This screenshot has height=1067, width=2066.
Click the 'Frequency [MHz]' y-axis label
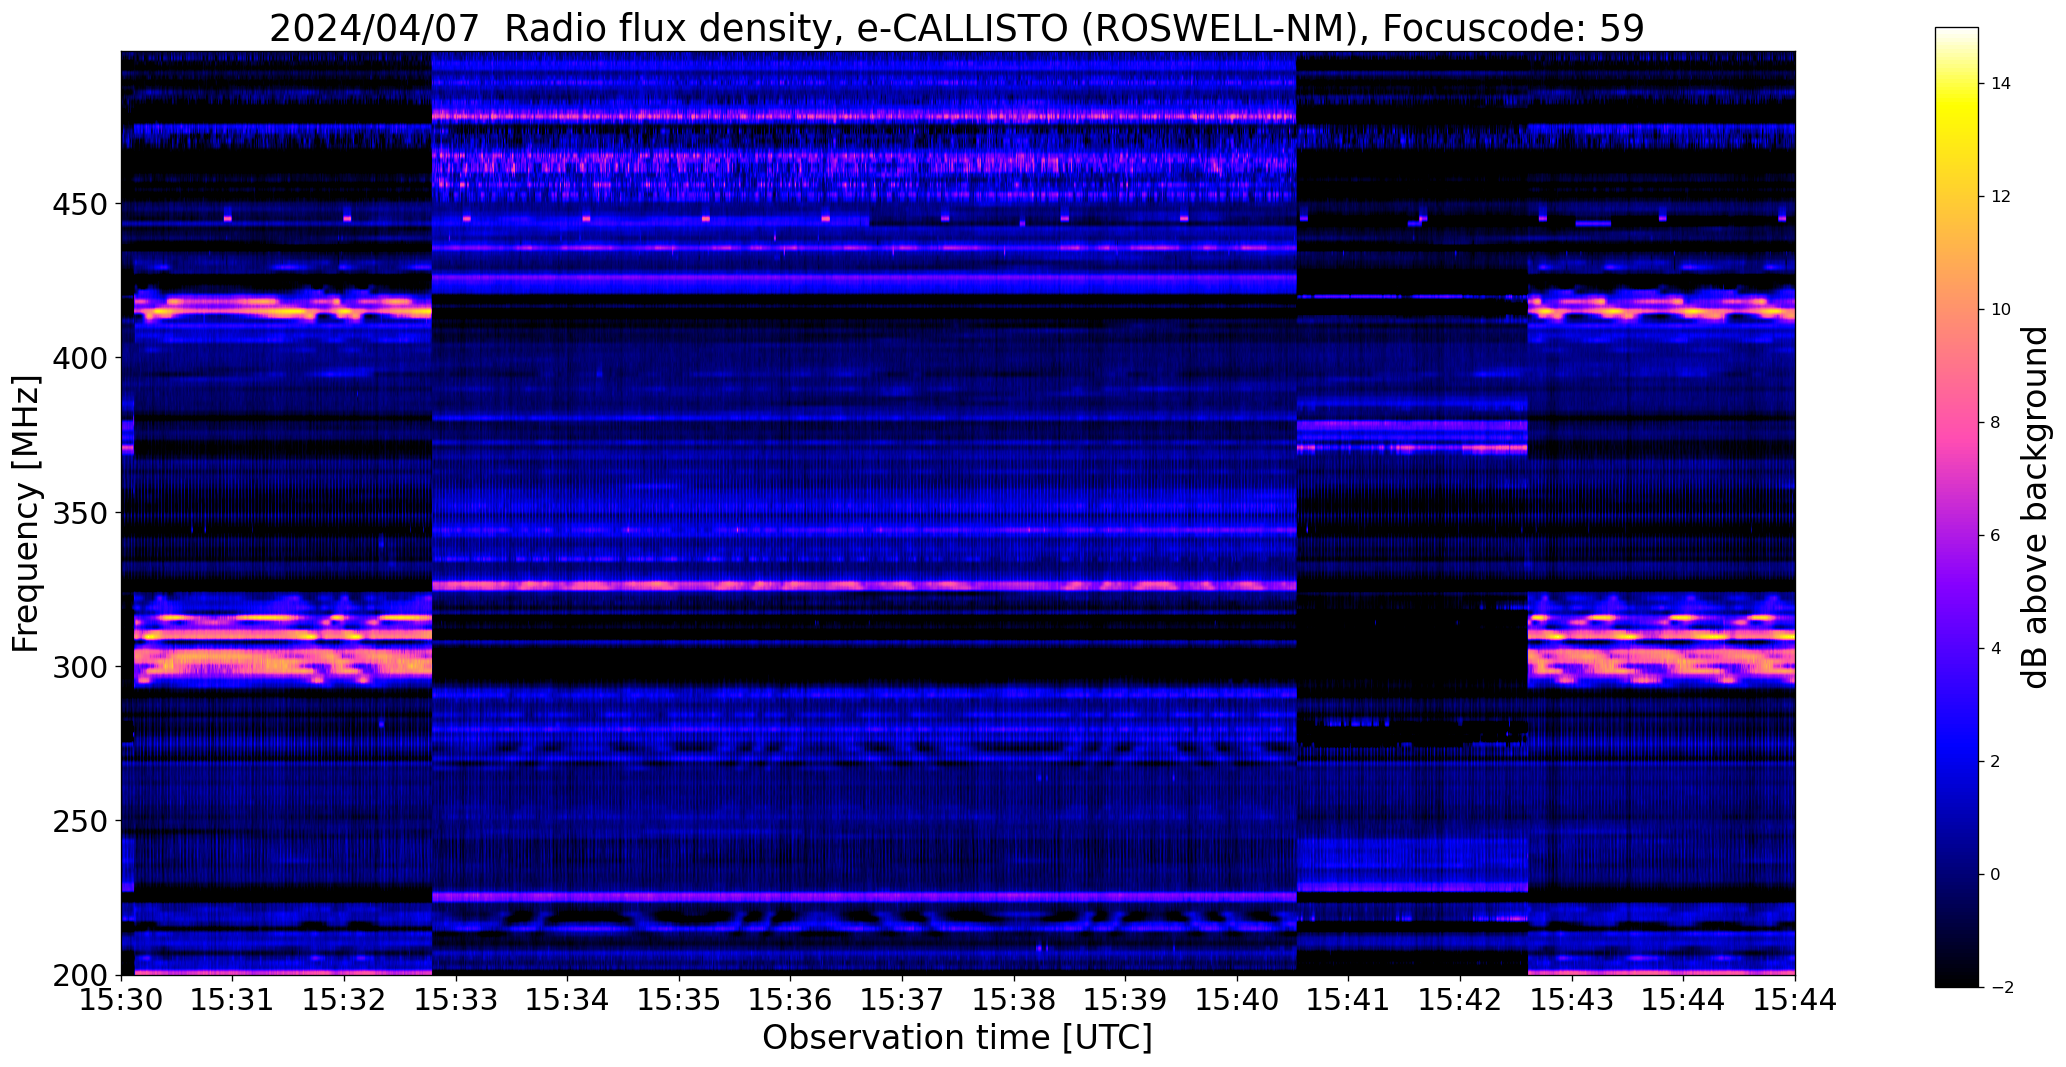click(26, 513)
